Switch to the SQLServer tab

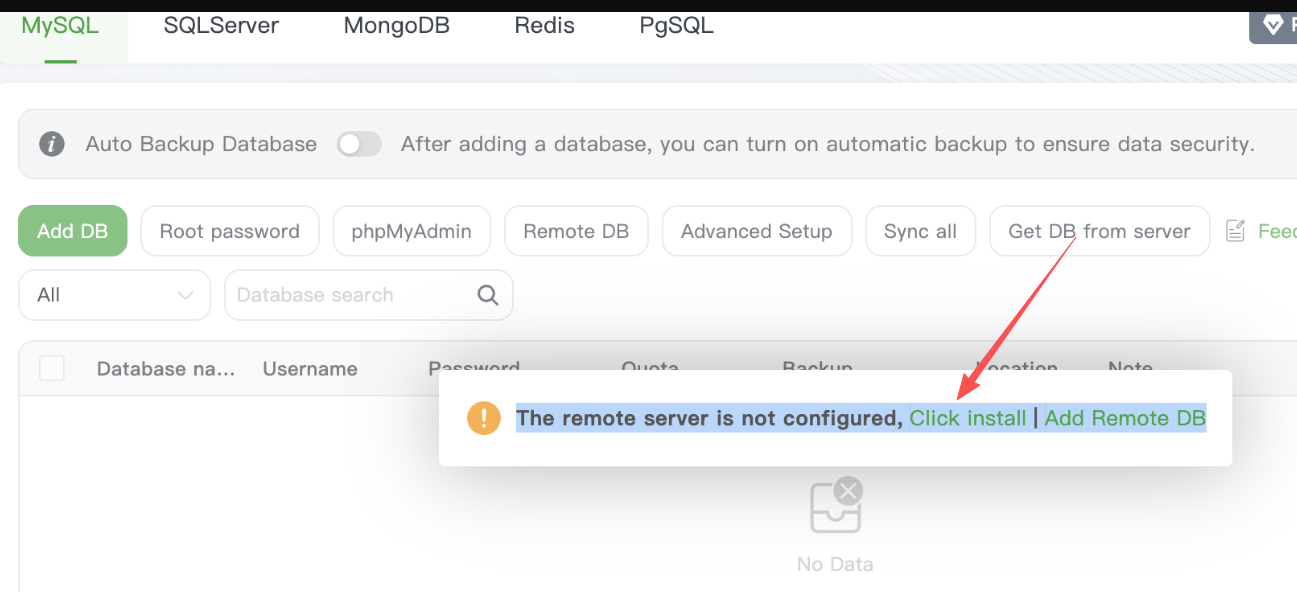tap(221, 26)
